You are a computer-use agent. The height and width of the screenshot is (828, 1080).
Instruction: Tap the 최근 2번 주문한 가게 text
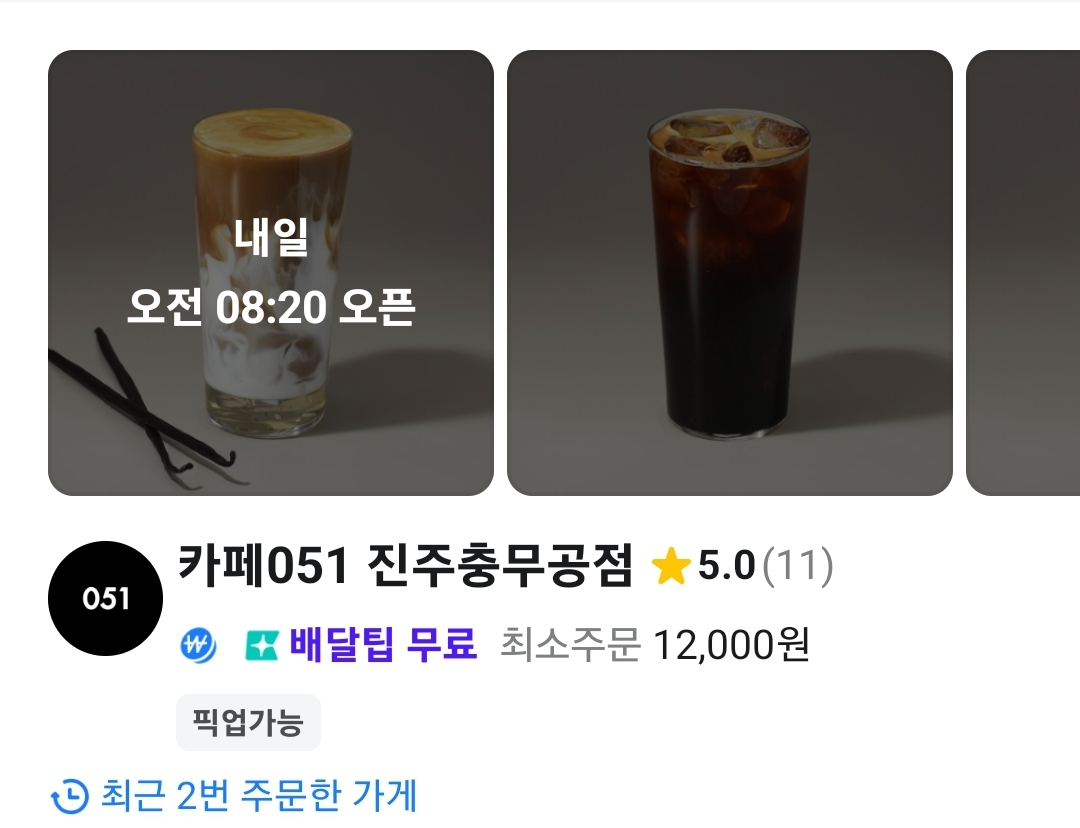[x=259, y=796]
